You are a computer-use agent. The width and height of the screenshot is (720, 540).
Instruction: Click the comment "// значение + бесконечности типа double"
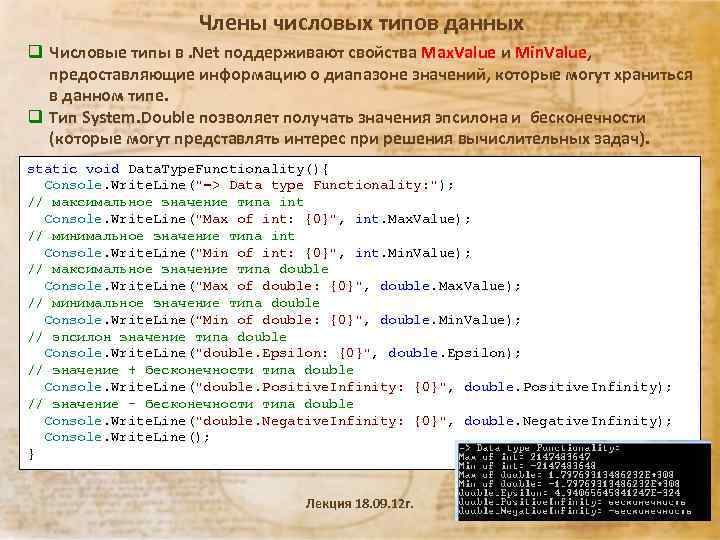191,371
